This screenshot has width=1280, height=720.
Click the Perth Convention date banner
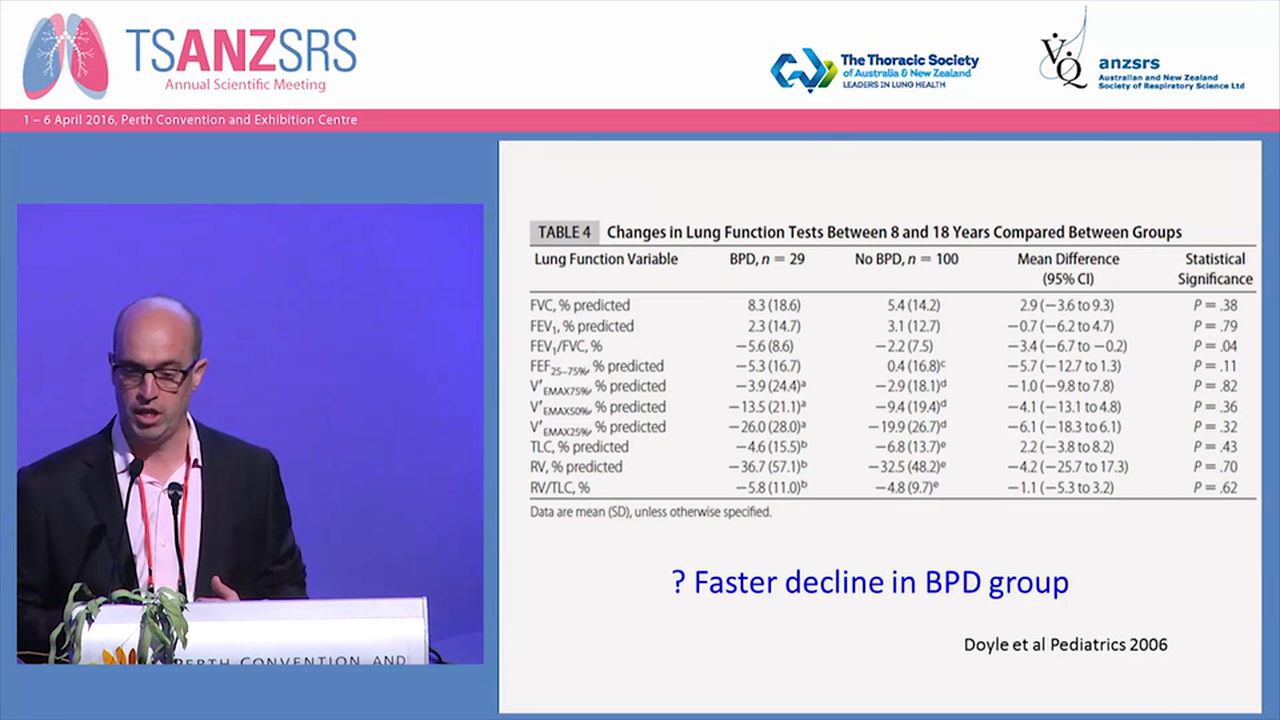click(x=190, y=119)
